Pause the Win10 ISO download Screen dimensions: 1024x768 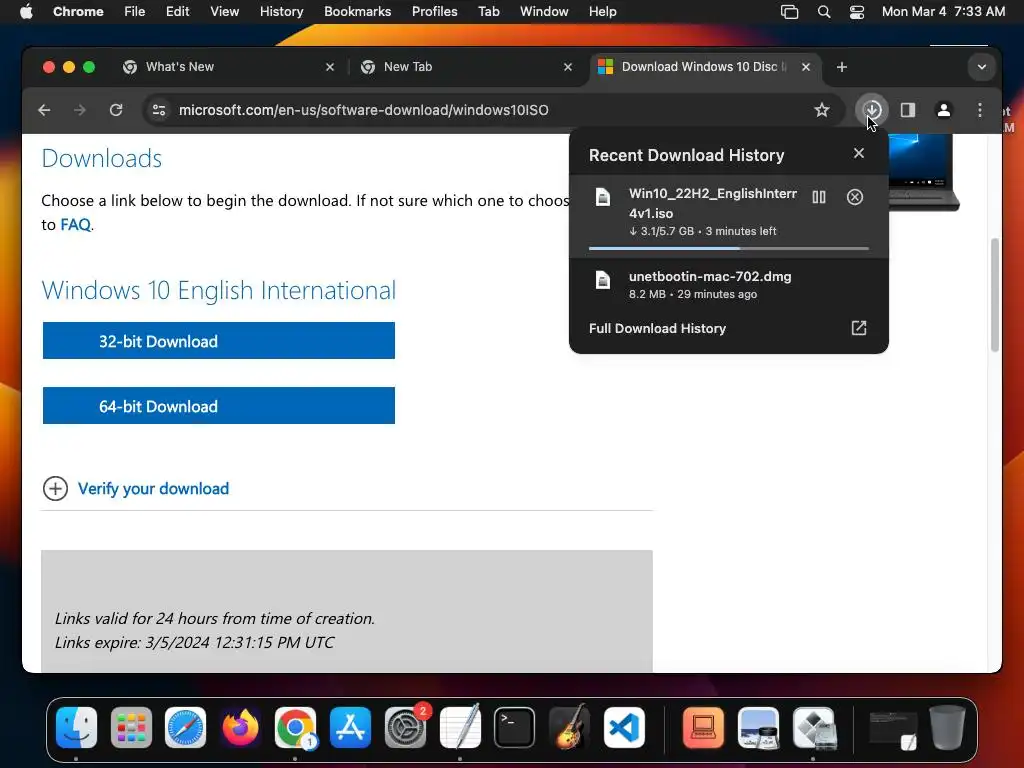[x=819, y=197]
